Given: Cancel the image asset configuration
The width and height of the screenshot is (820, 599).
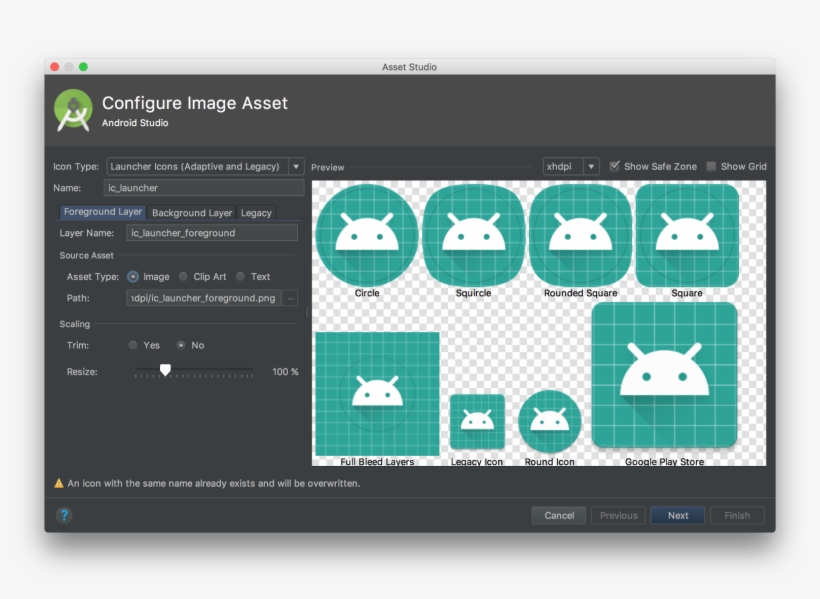Looking at the screenshot, I should point(558,515).
